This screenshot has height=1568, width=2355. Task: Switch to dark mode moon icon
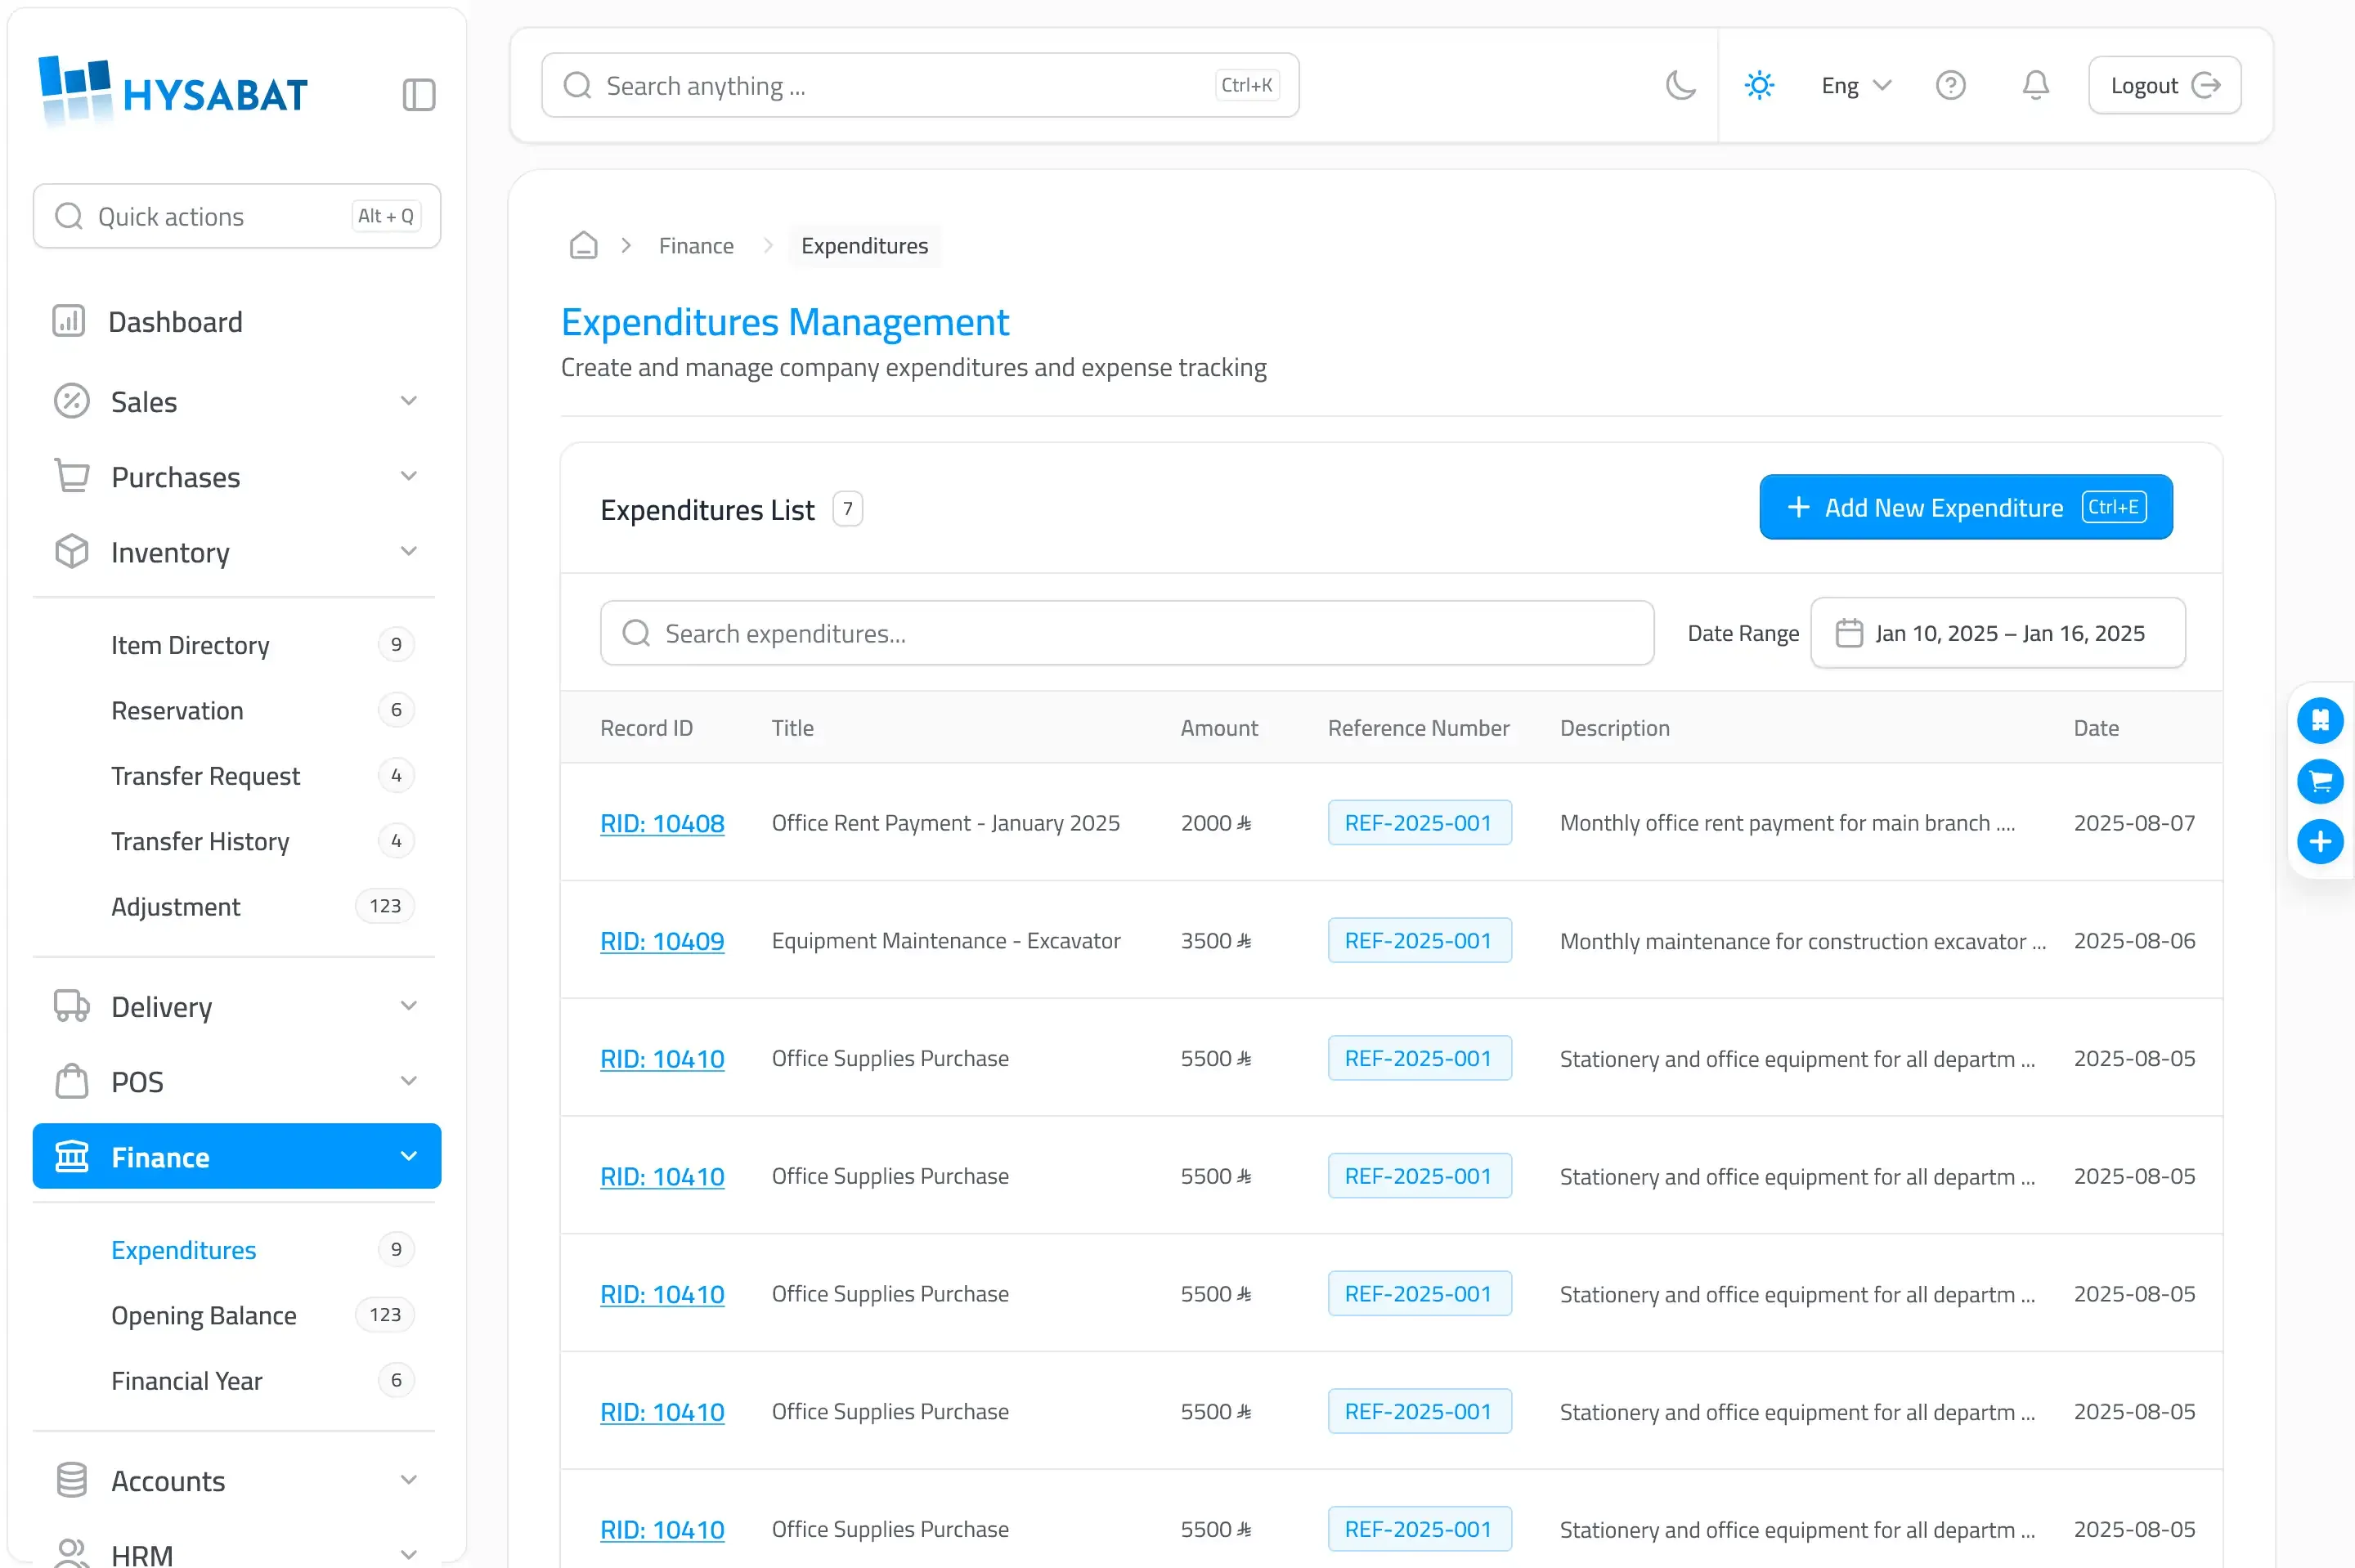(x=1680, y=85)
